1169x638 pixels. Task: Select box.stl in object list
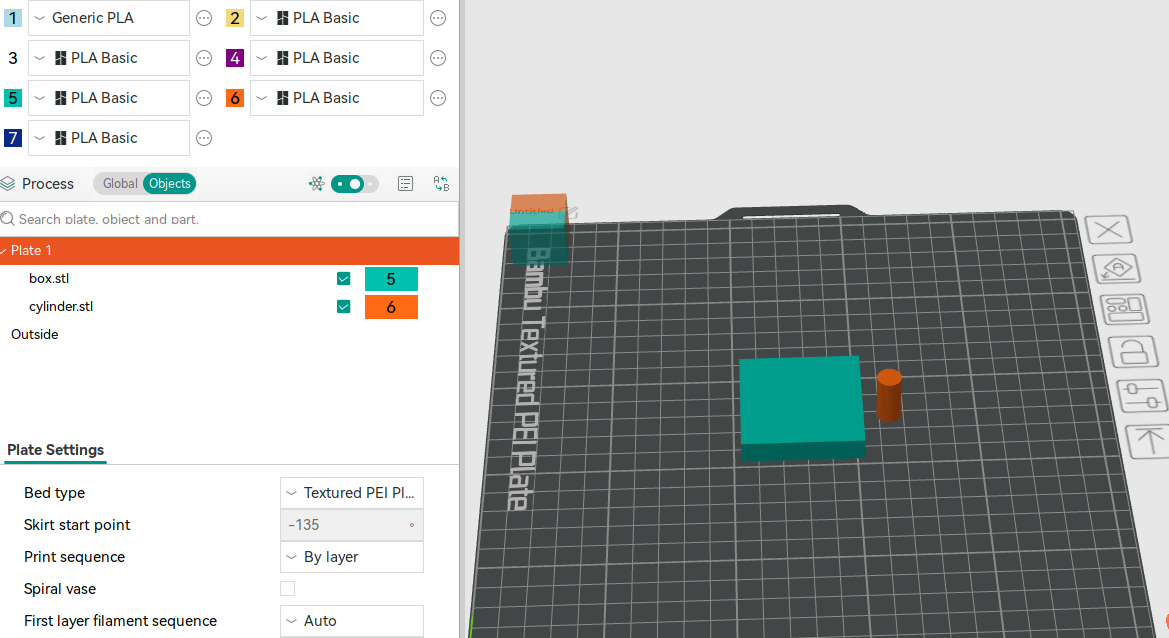[49, 279]
